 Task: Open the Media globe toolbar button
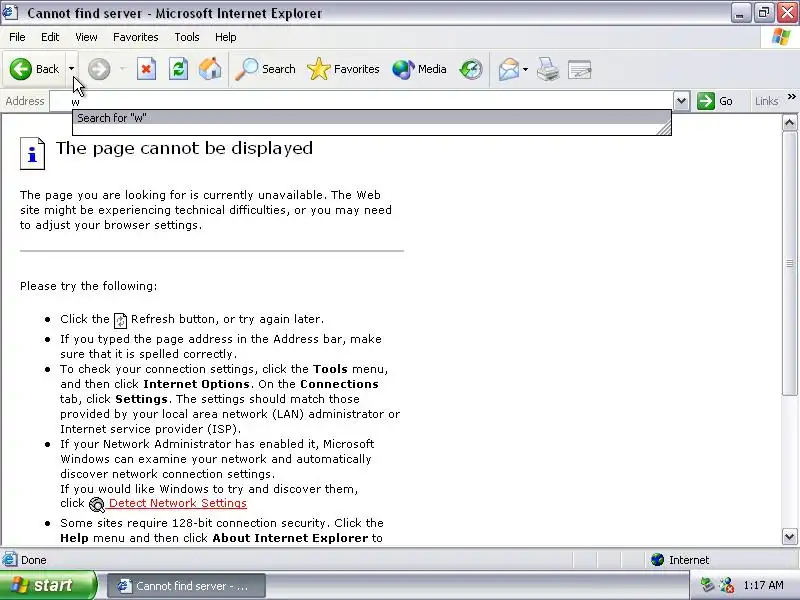coord(419,69)
